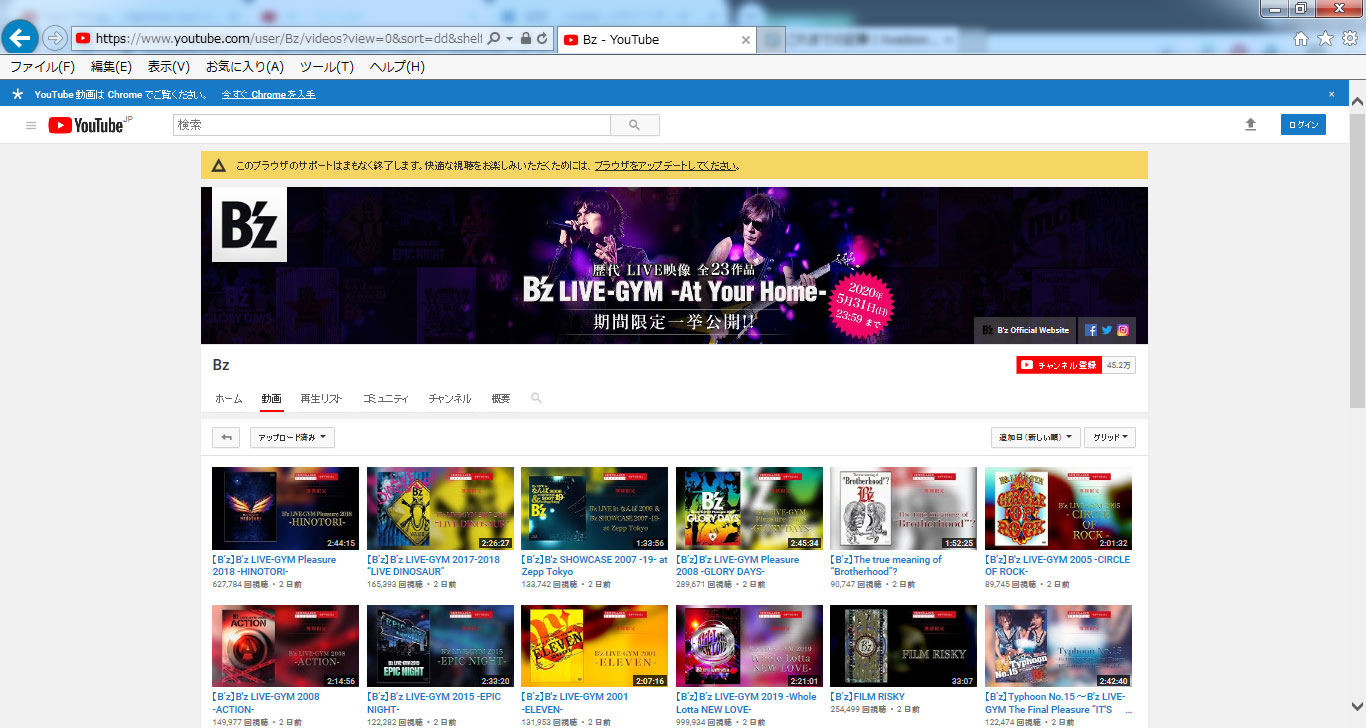1366x728 pixels.
Task: Open the Facebook icon on the banner
Action: (1091, 330)
